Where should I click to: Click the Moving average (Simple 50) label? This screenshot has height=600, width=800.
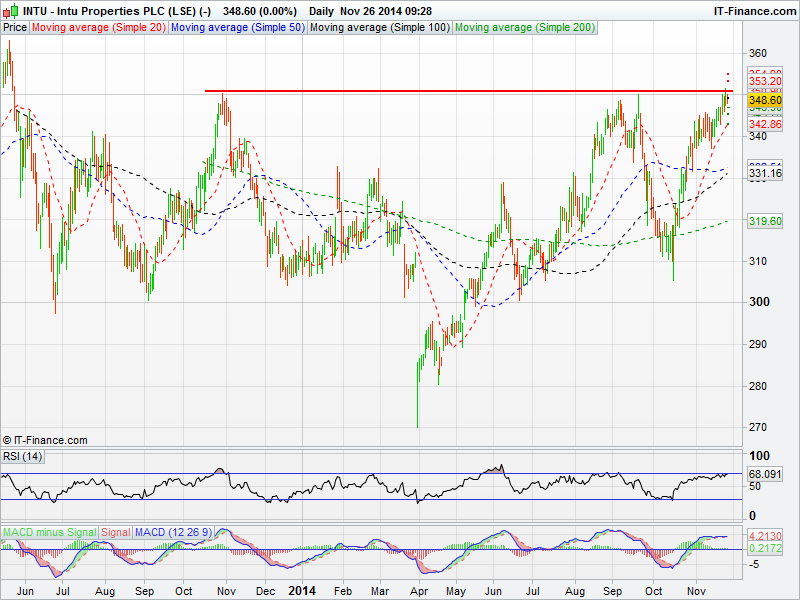pos(237,27)
